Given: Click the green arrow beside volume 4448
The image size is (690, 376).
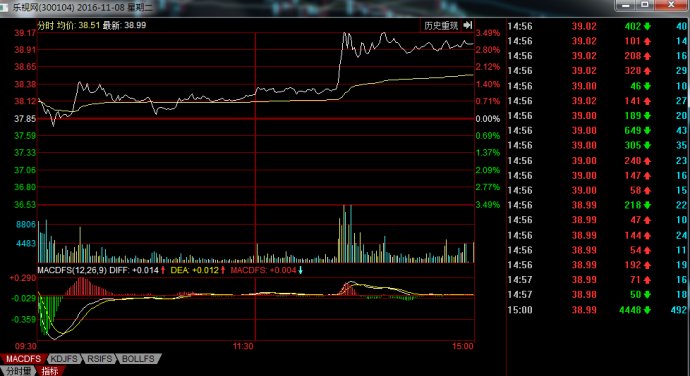Looking at the screenshot, I should (647, 310).
